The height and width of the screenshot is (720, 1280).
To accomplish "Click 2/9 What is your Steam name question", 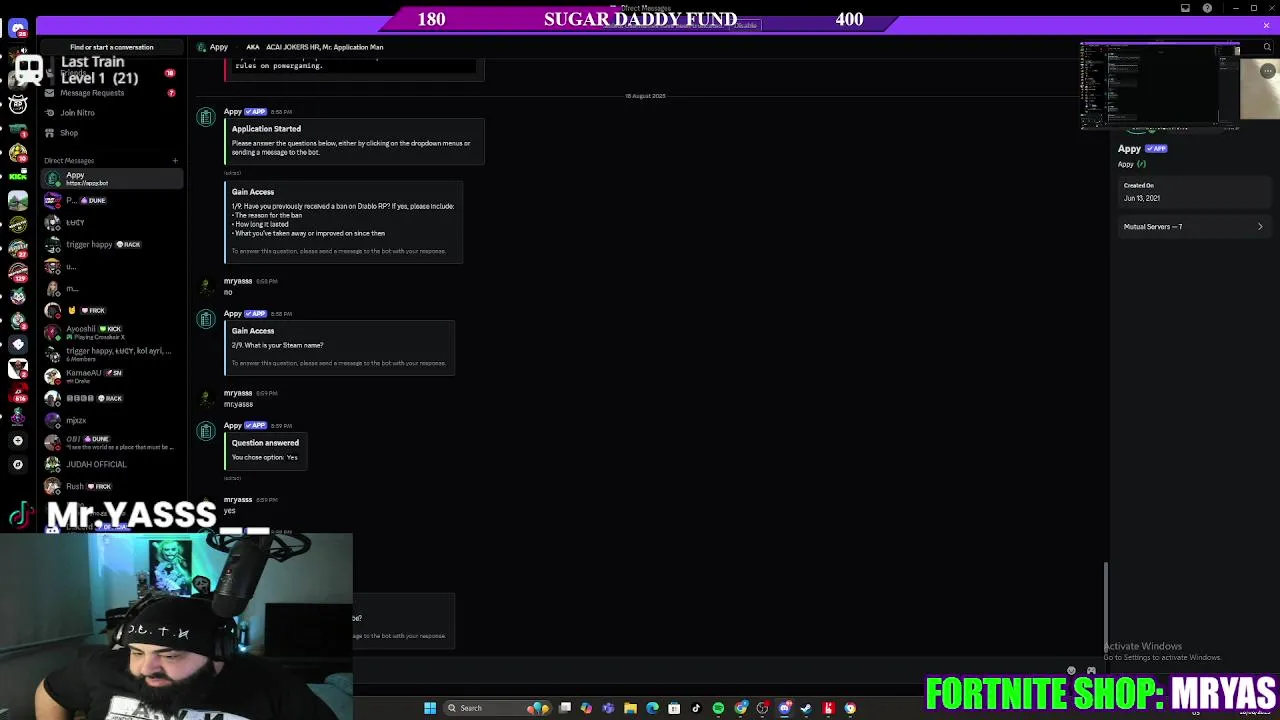I will [278, 345].
